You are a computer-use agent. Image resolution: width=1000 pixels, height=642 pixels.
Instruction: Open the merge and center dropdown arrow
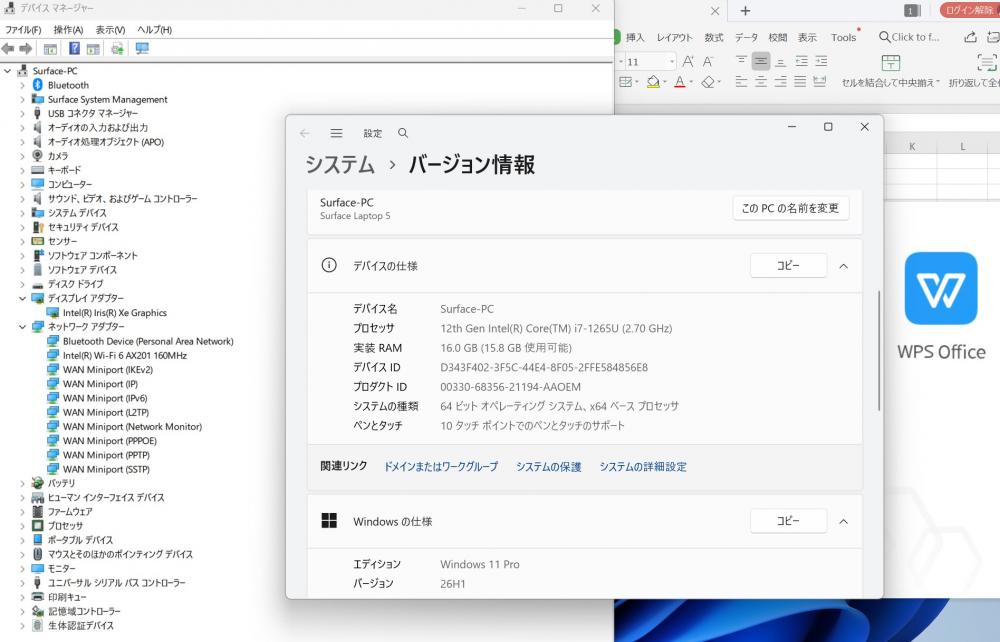pos(938,83)
